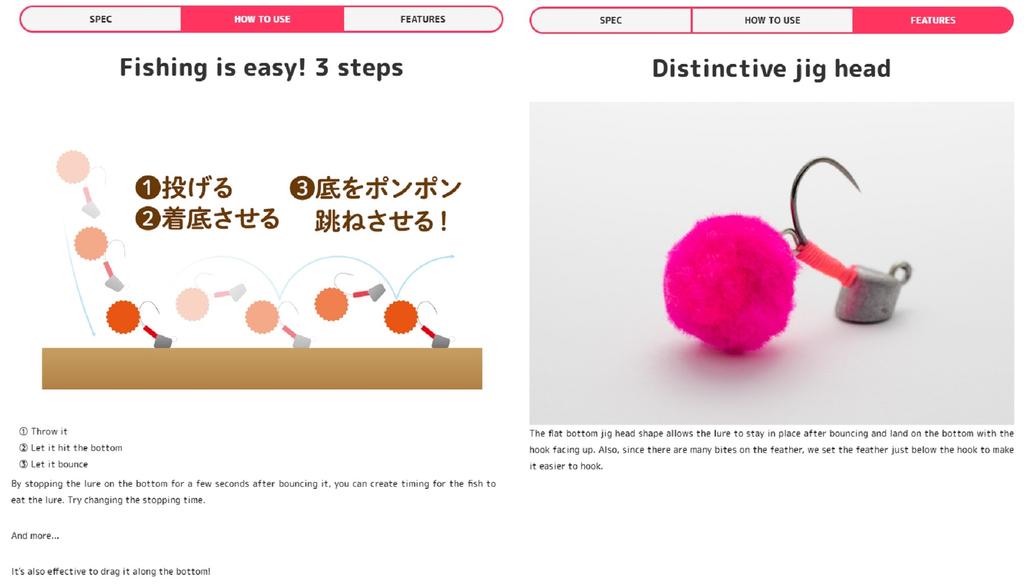Click the 'Distinctive jig head' heading
1024x586 pixels.
(x=771, y=69)
